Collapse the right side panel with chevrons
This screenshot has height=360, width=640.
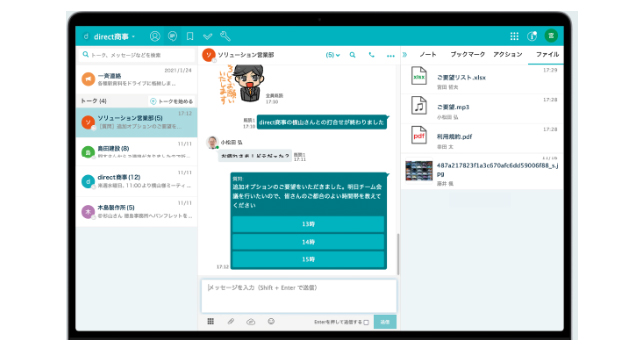click(x=405, y=55)
